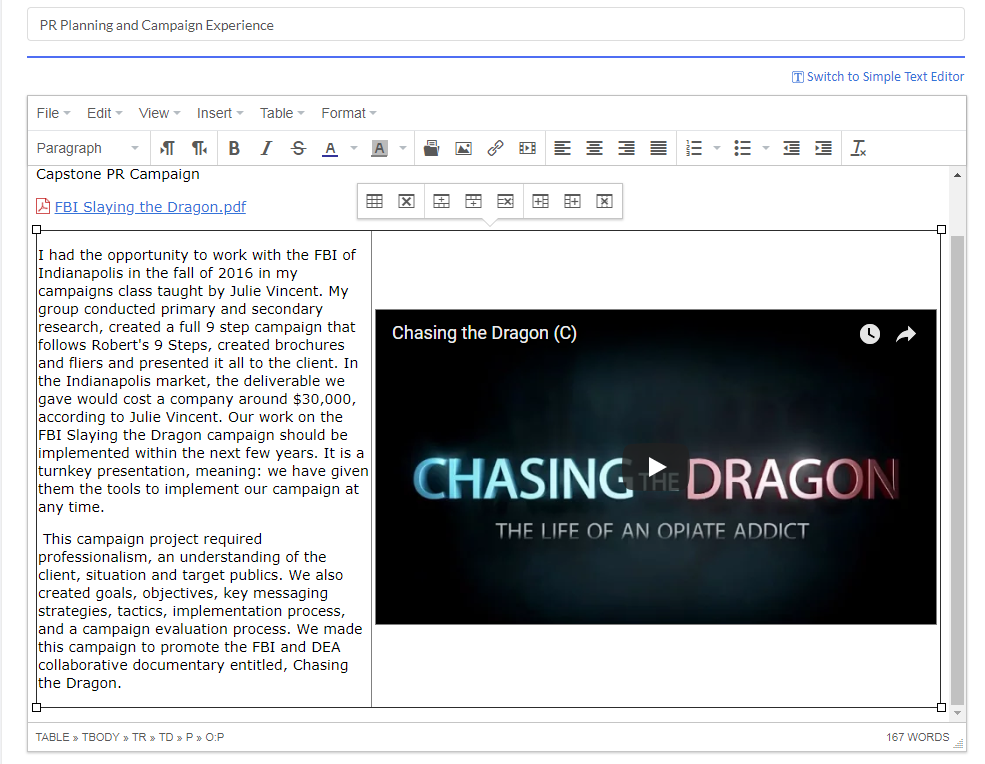Delete the current table row
This screenshot has height=764, width=985.
[x=505, y=201]
